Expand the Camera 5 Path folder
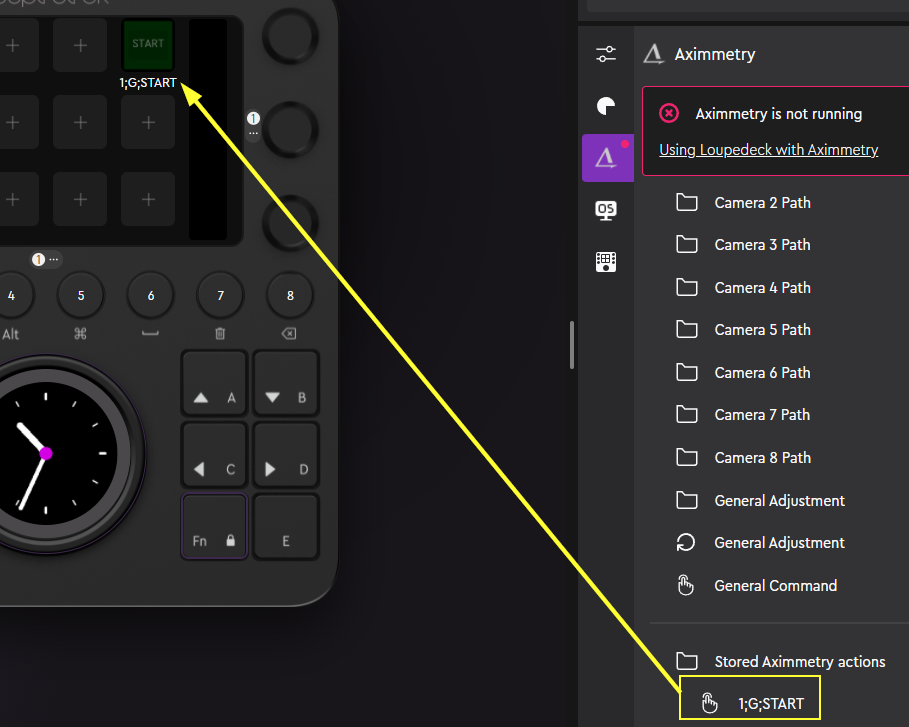Screen dimensions: 909x727 [x=761, y=330]
